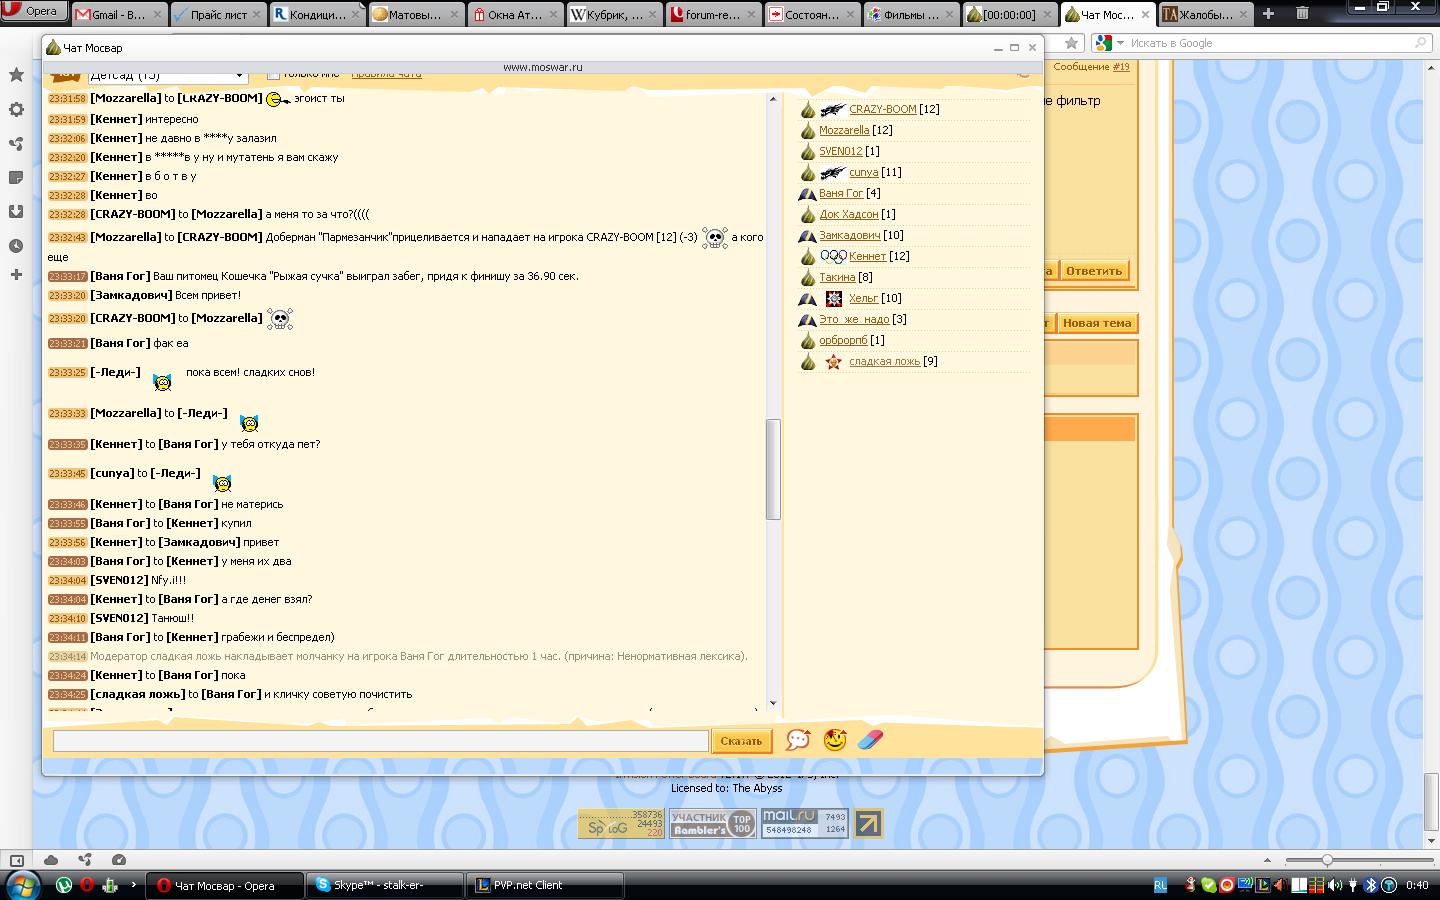Bookmark page with address bar star
1440x900 pixels.
pyautogui.click(x=1071, y=43)
